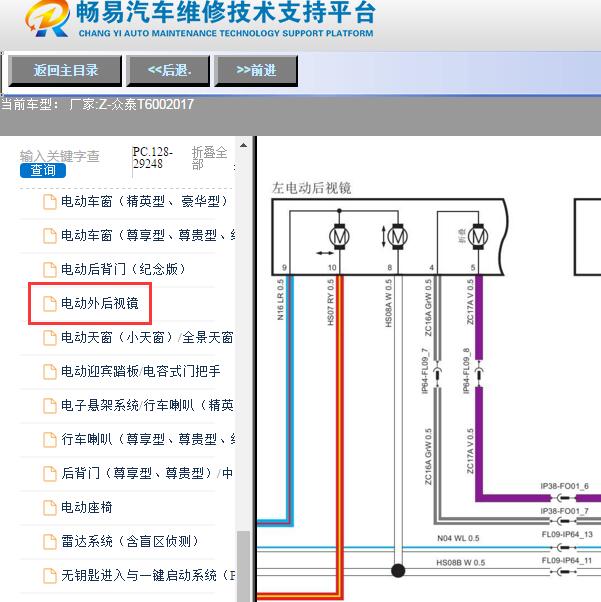Click the sidebar scroll up arrow

(243, 146)
